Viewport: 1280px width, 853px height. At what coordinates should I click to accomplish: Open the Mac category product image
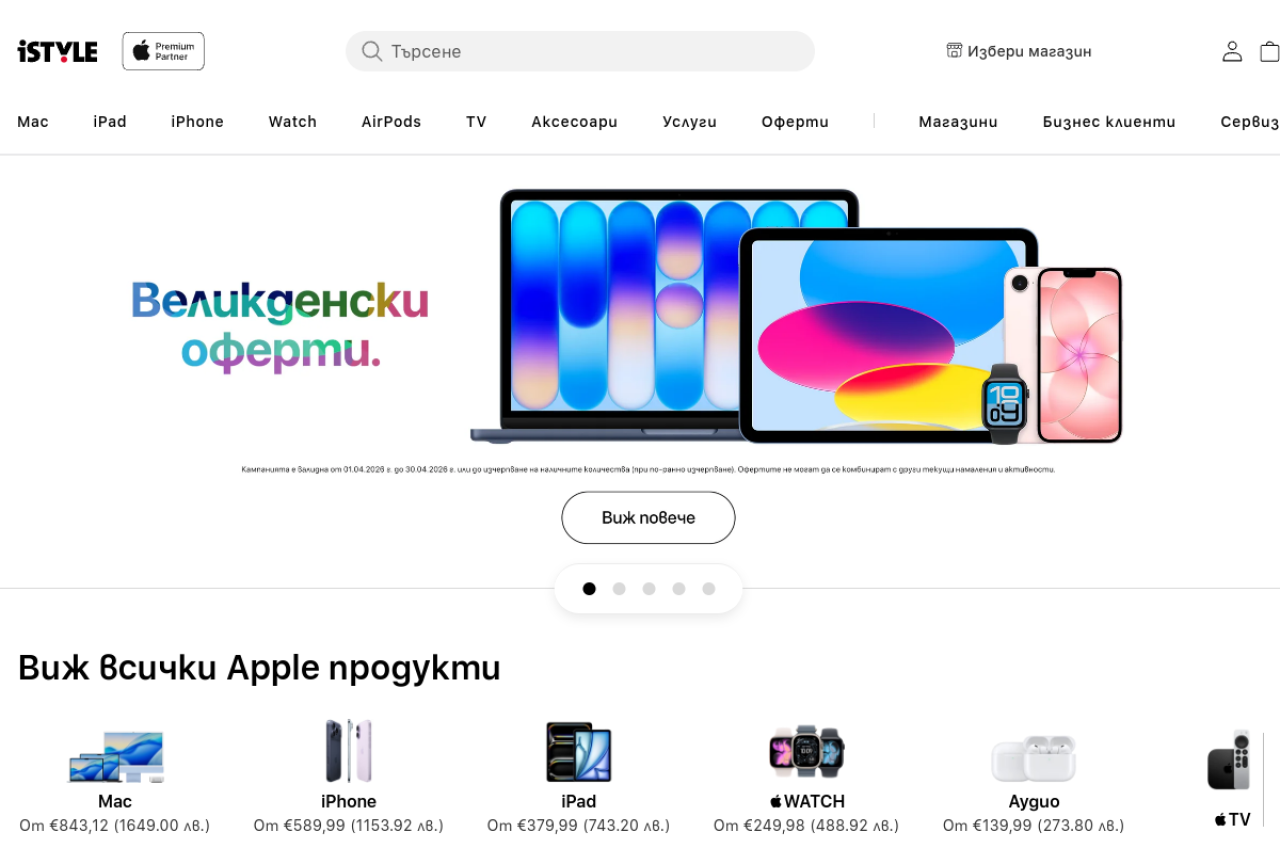click(115, 755)
